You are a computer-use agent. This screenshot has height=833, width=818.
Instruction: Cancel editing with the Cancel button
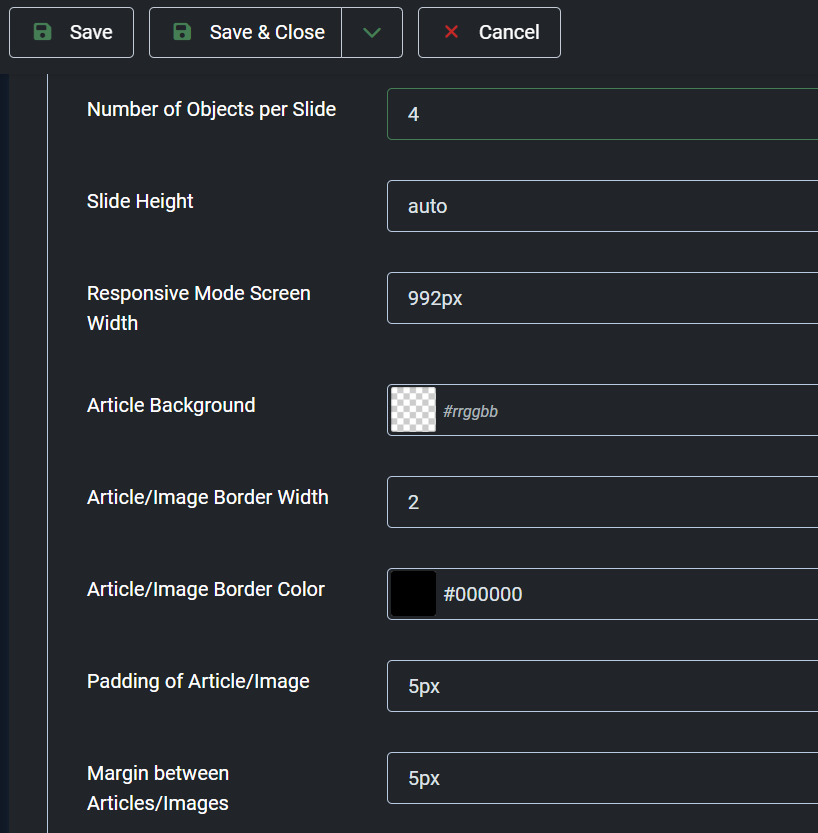489,32
